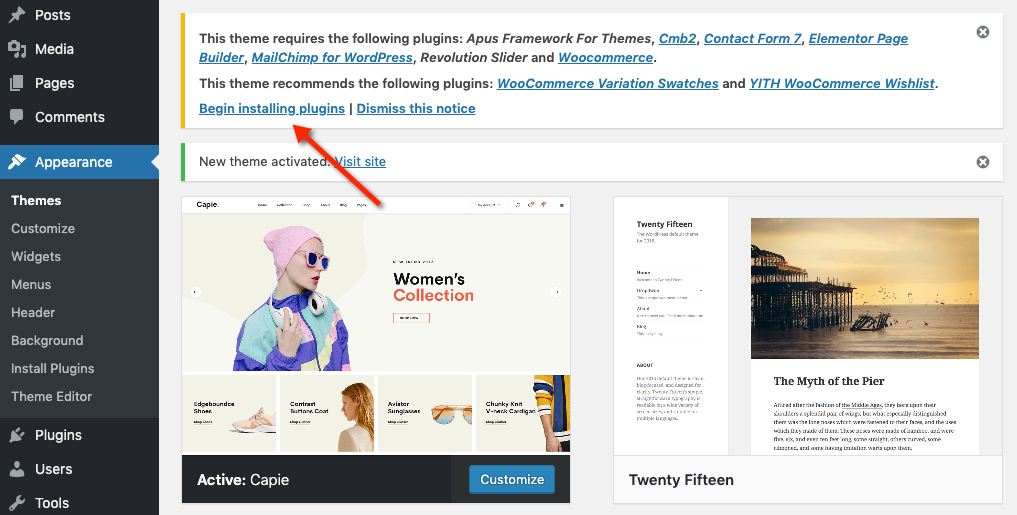
Task: Click the Appearance paintbrush icon
Action: click(17, 162)
